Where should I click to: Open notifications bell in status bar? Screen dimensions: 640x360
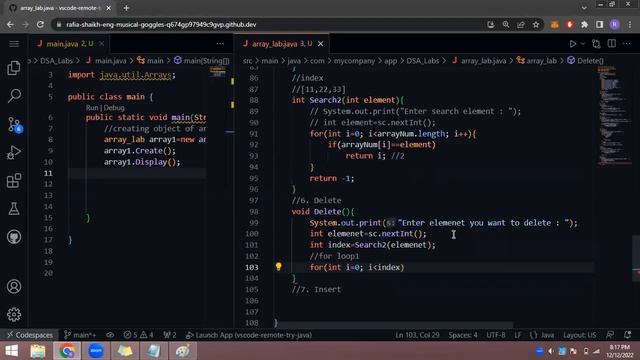(x=627, y=335)
